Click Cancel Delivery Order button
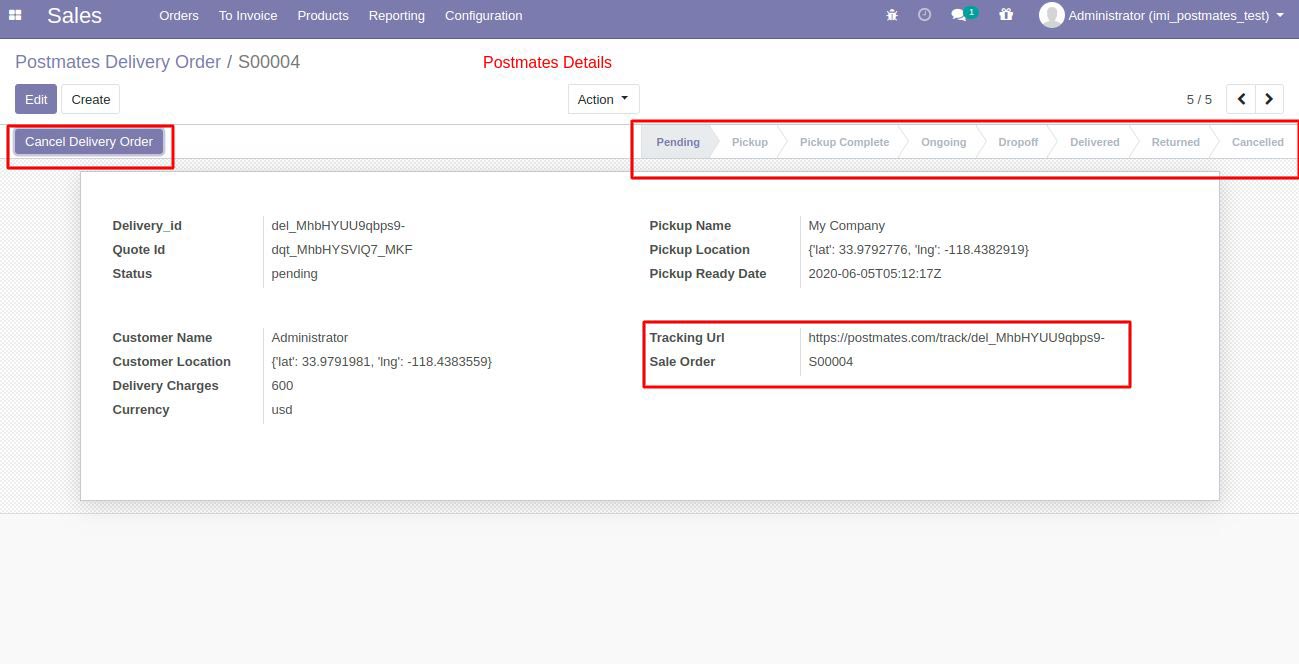1299x664 pixels. (x=89, y=142)
